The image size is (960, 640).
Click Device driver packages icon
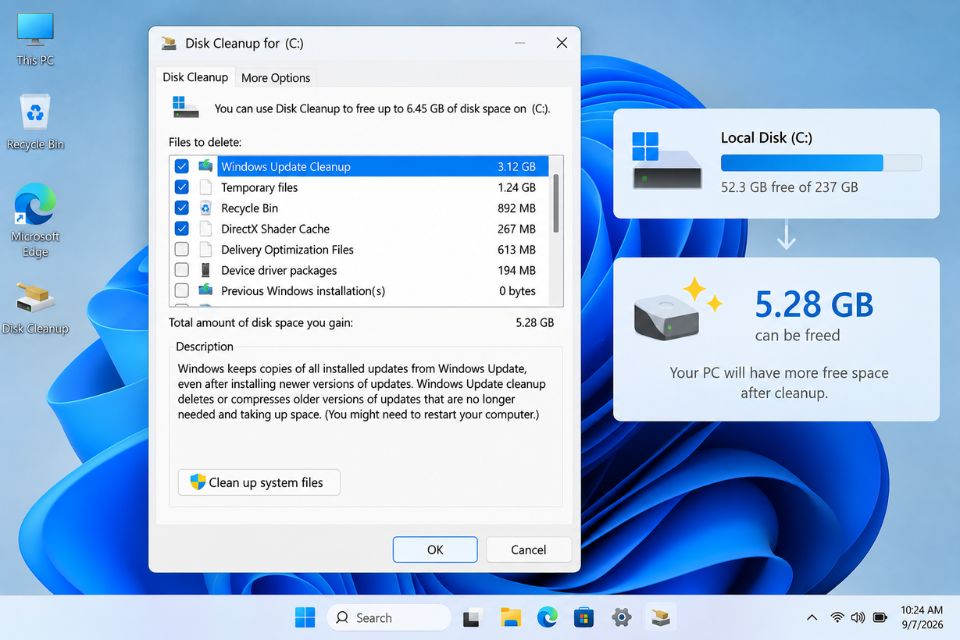tap(206, 270)
